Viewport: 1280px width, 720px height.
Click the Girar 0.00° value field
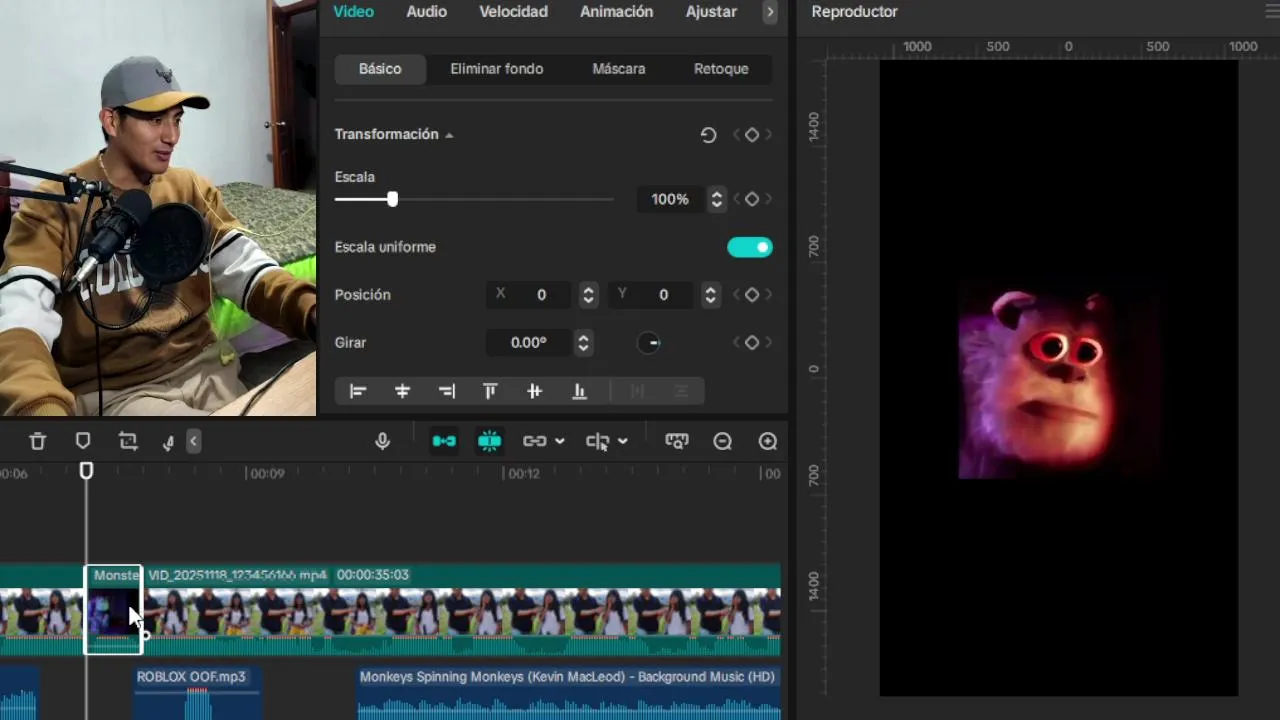[528, 342]
